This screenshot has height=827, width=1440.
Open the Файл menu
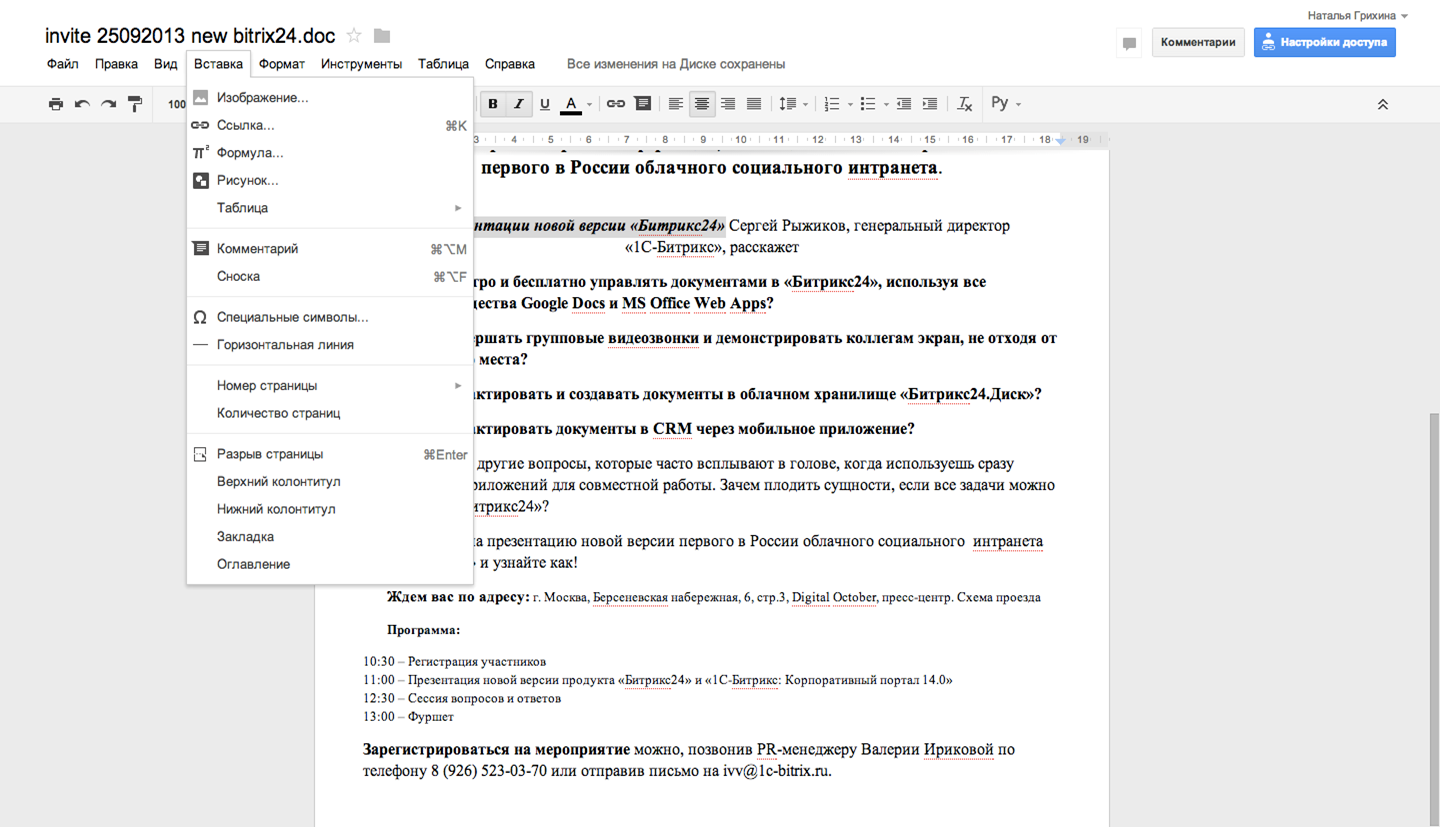coord(62,64)
